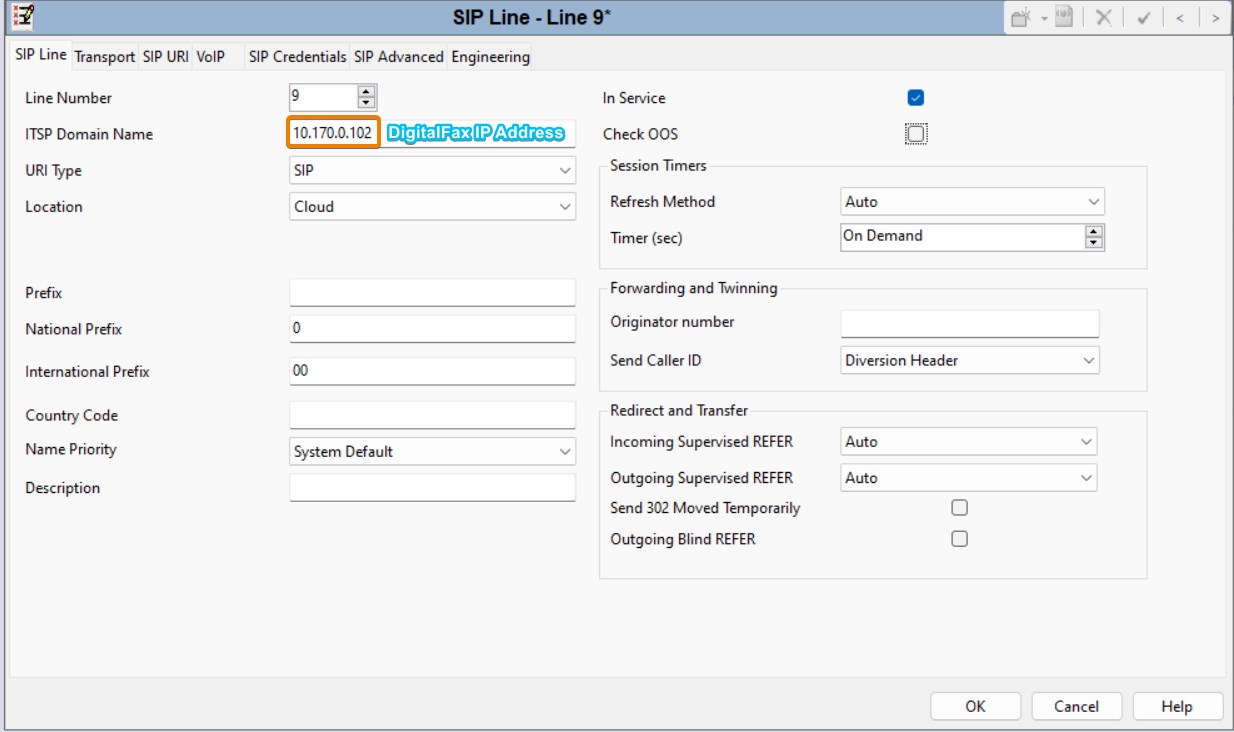Click the Cancel button
Screen dimensions: 1234x732
coord(1076,706)
